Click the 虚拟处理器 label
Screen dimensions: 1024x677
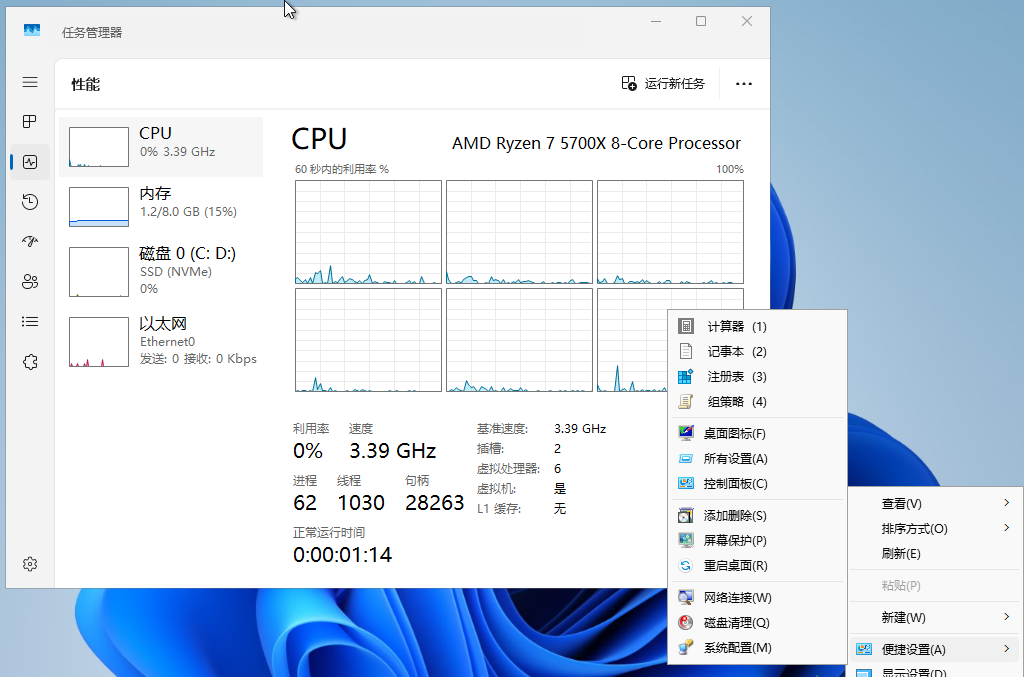509,469
